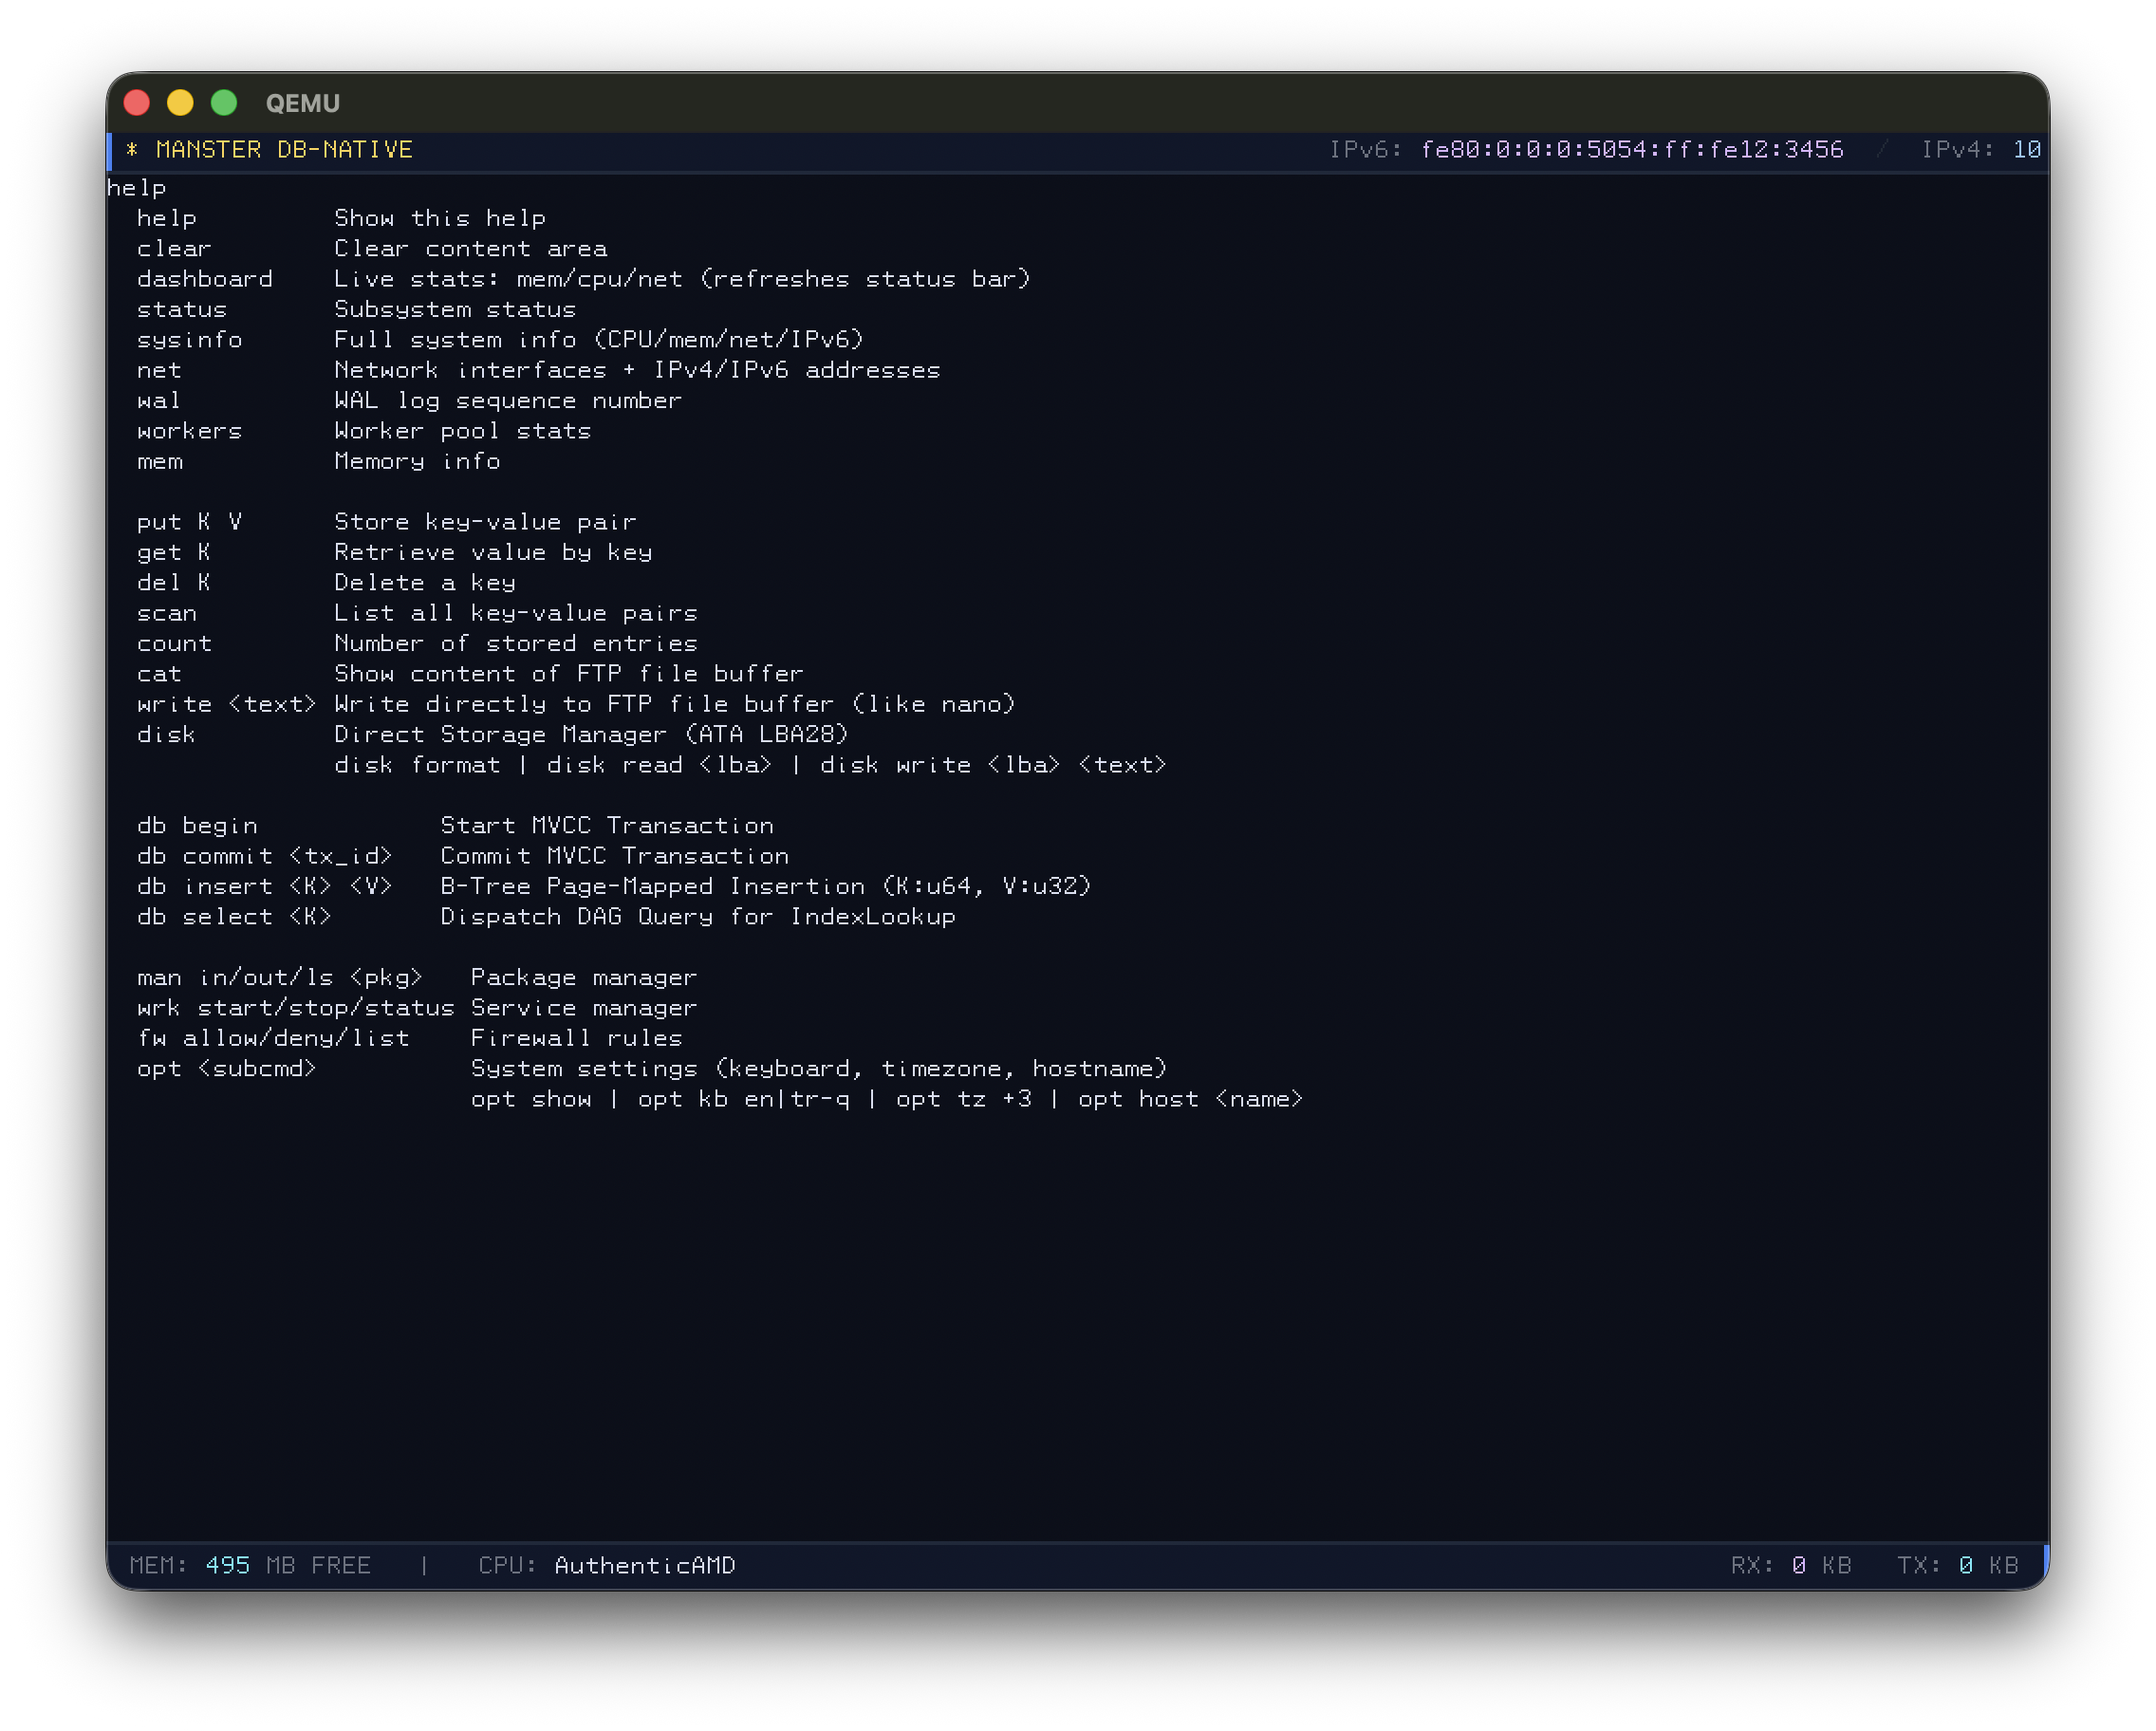
Task: Select the disk Direct Storage Manager entry
Action: click(167, 734)
